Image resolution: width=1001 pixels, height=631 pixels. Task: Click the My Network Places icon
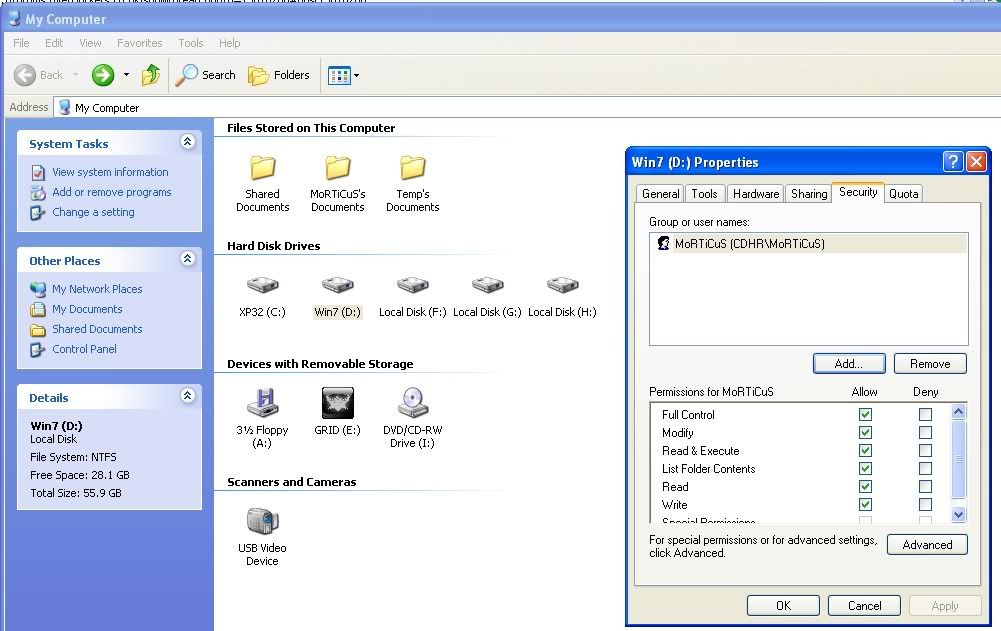point(38,289)
